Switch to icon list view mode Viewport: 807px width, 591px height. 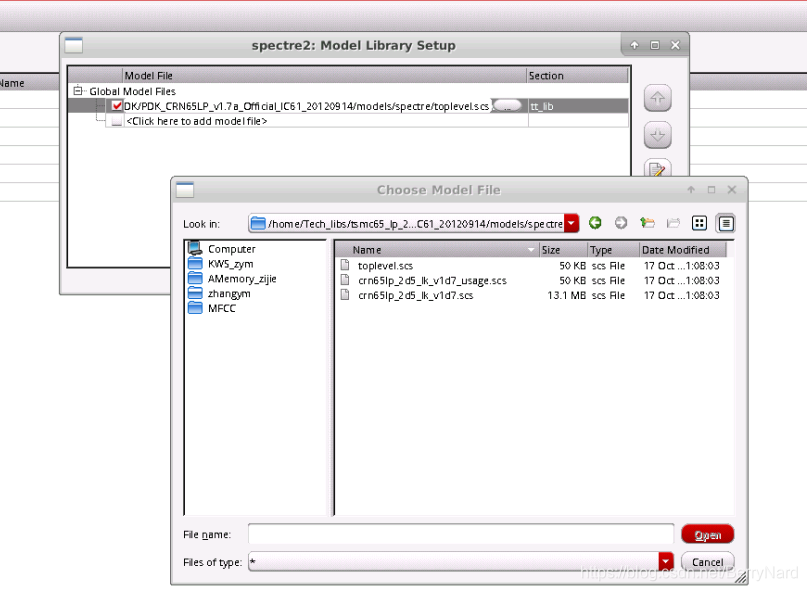(x=700, y=223)
